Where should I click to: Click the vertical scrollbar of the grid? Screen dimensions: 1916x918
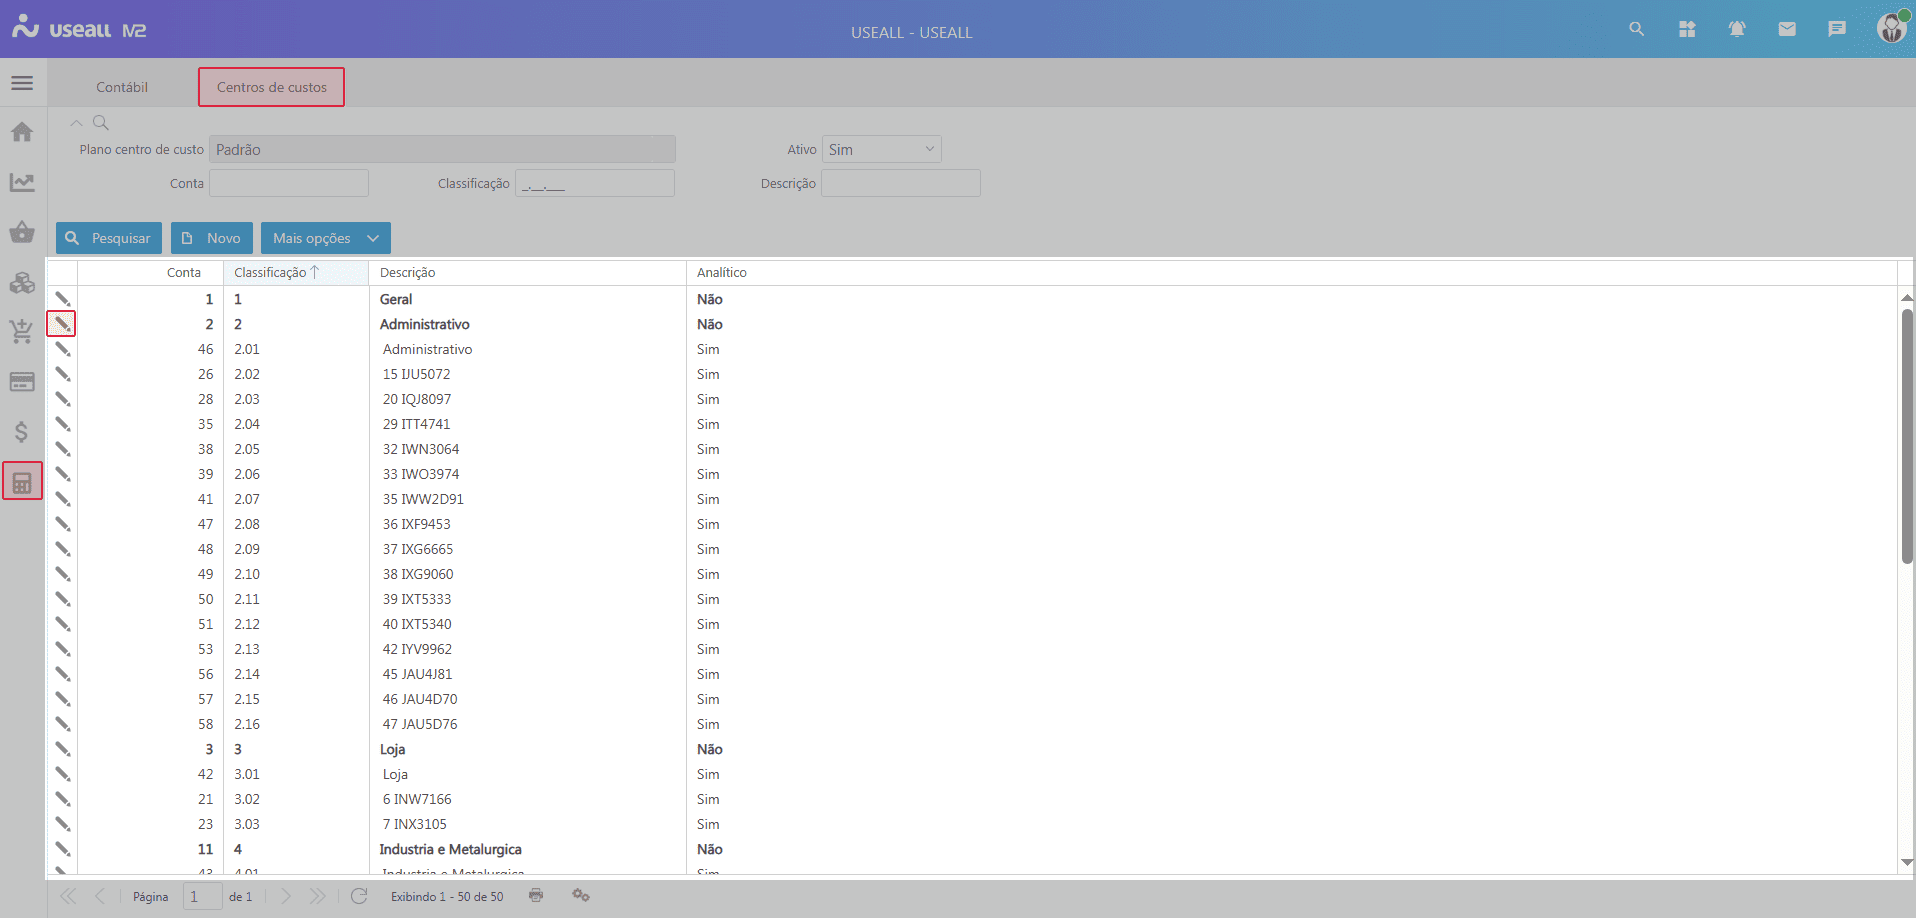(x=1906, y=435)
